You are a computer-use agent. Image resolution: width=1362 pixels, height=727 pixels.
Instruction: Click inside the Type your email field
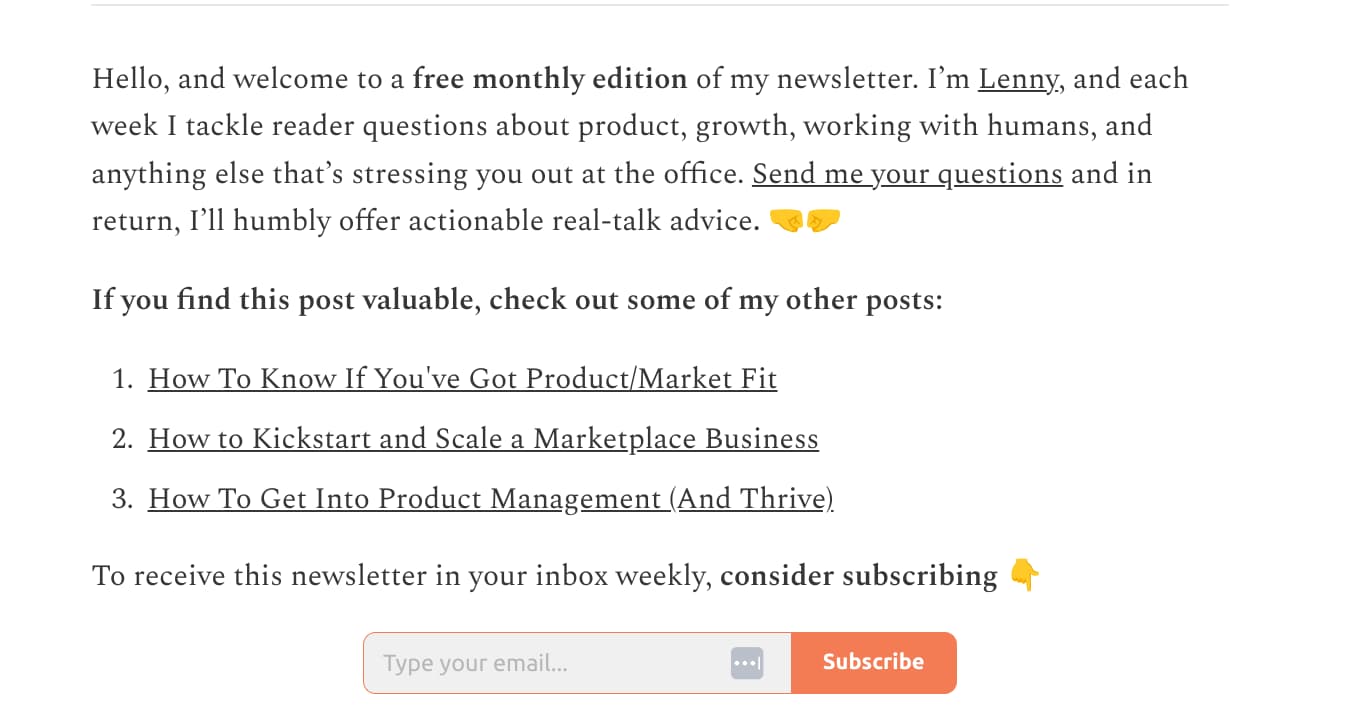coord(550,662)
